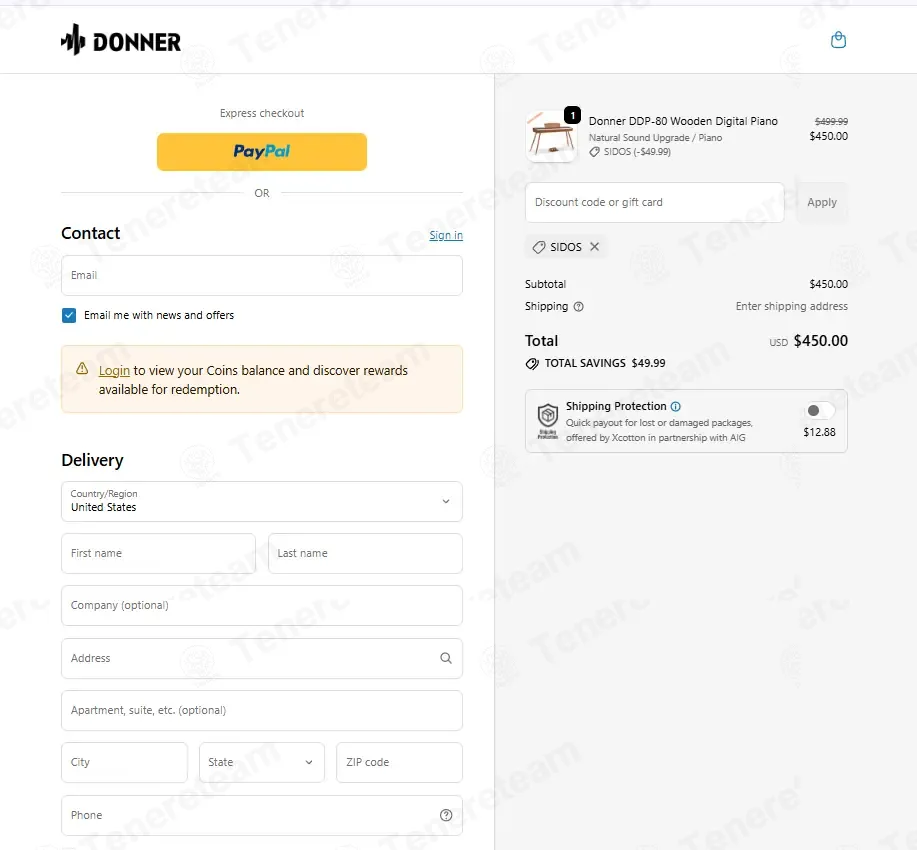
Task: Click the Sign in link
Action: click(x=446, y=235)
